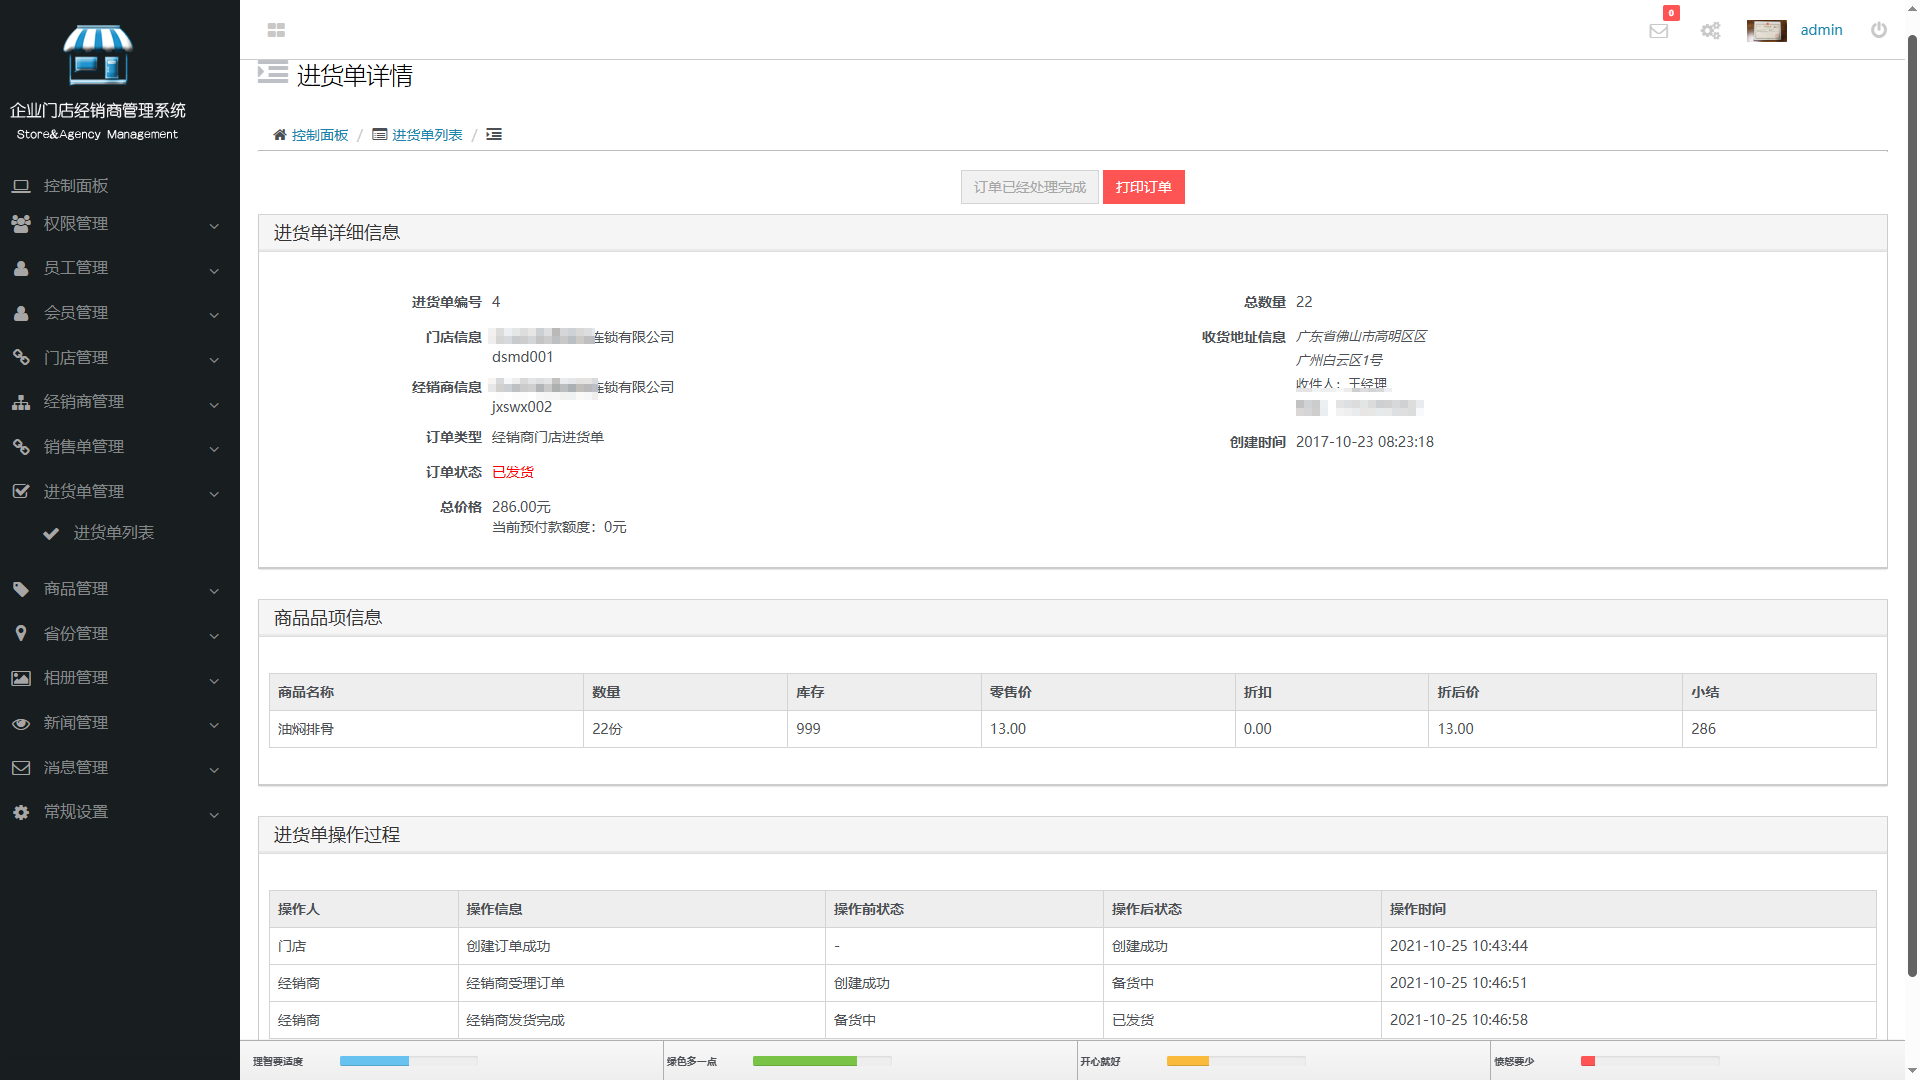Click the store logo icon
This screenshot has width=1920, height=1080.
98,55
